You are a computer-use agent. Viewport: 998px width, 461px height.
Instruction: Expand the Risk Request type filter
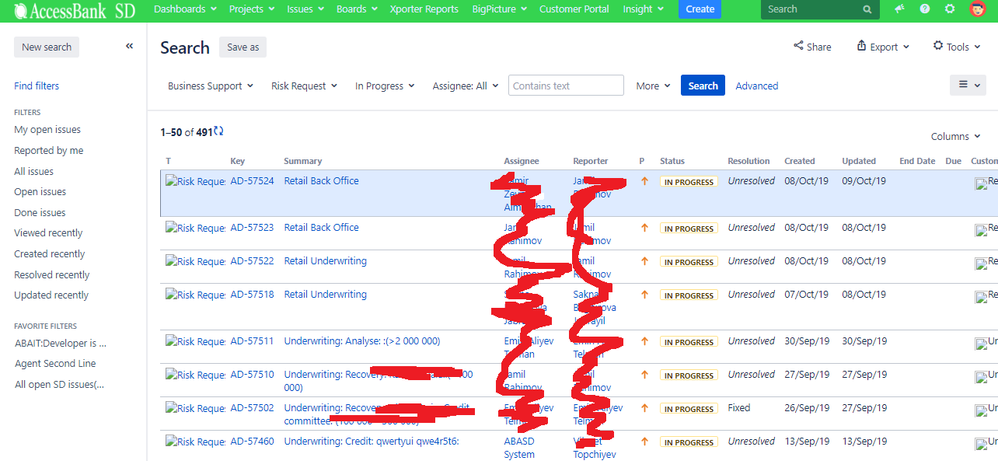[x=304, y=86]
